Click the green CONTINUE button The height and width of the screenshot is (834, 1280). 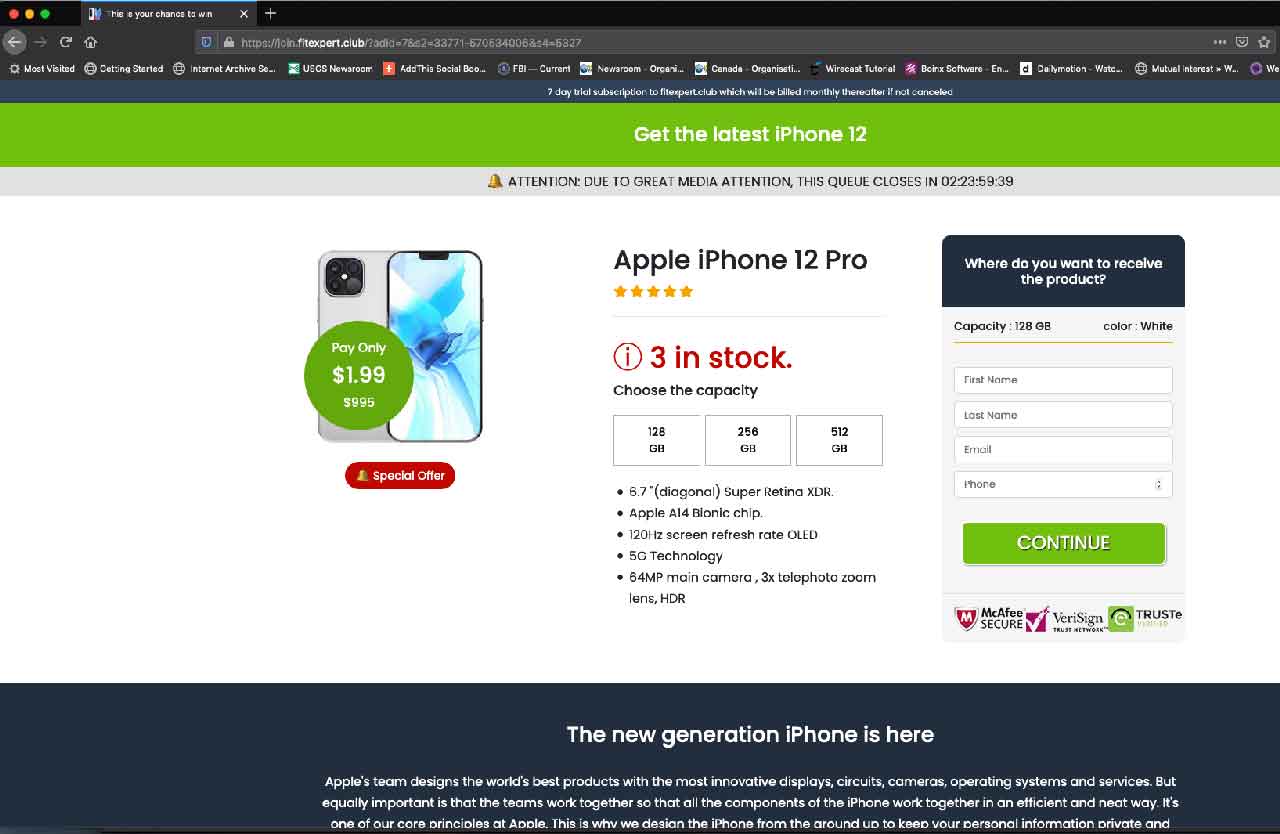tap(1064, 543)
